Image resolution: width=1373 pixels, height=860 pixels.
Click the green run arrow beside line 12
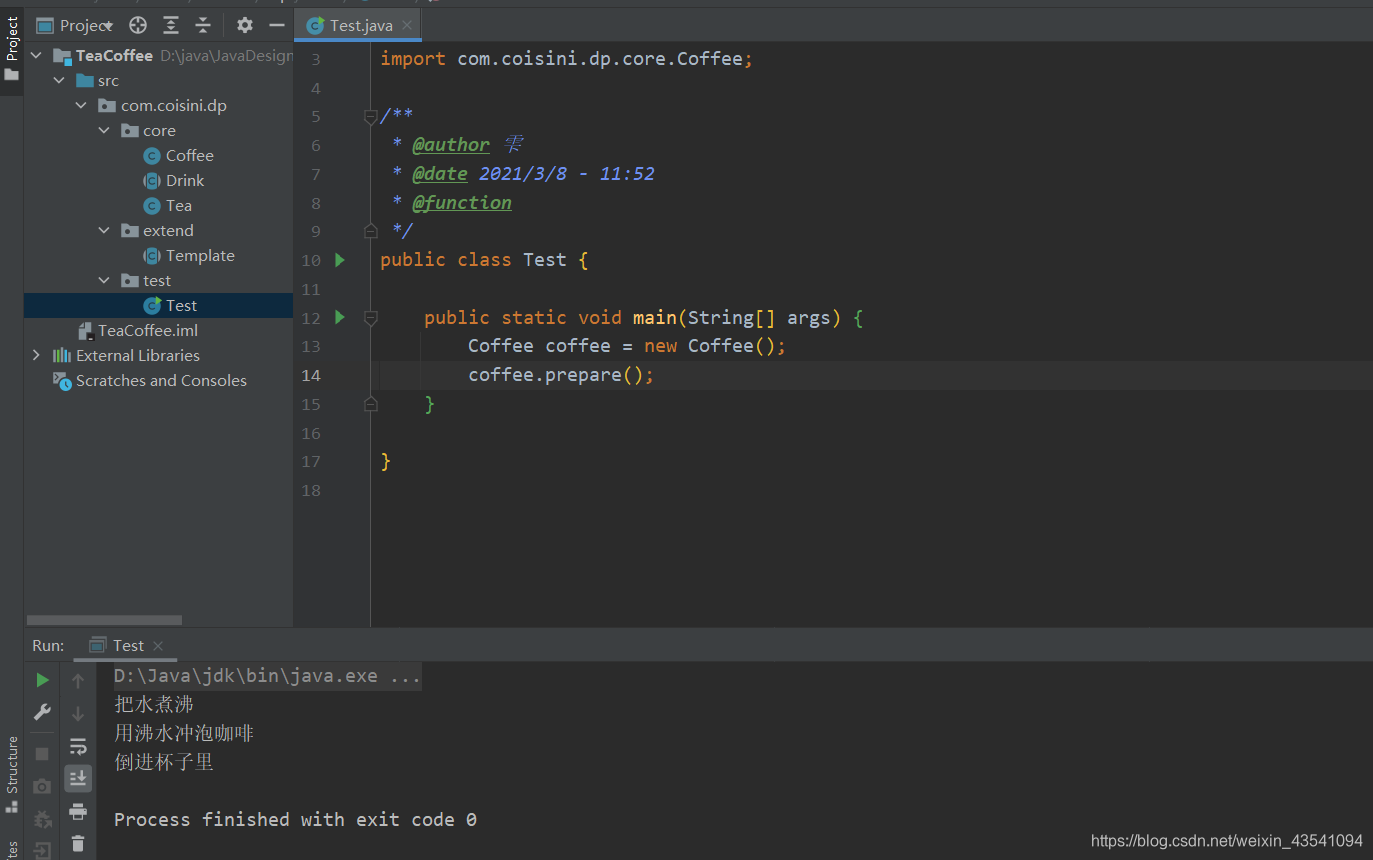[x=340, y=317]
